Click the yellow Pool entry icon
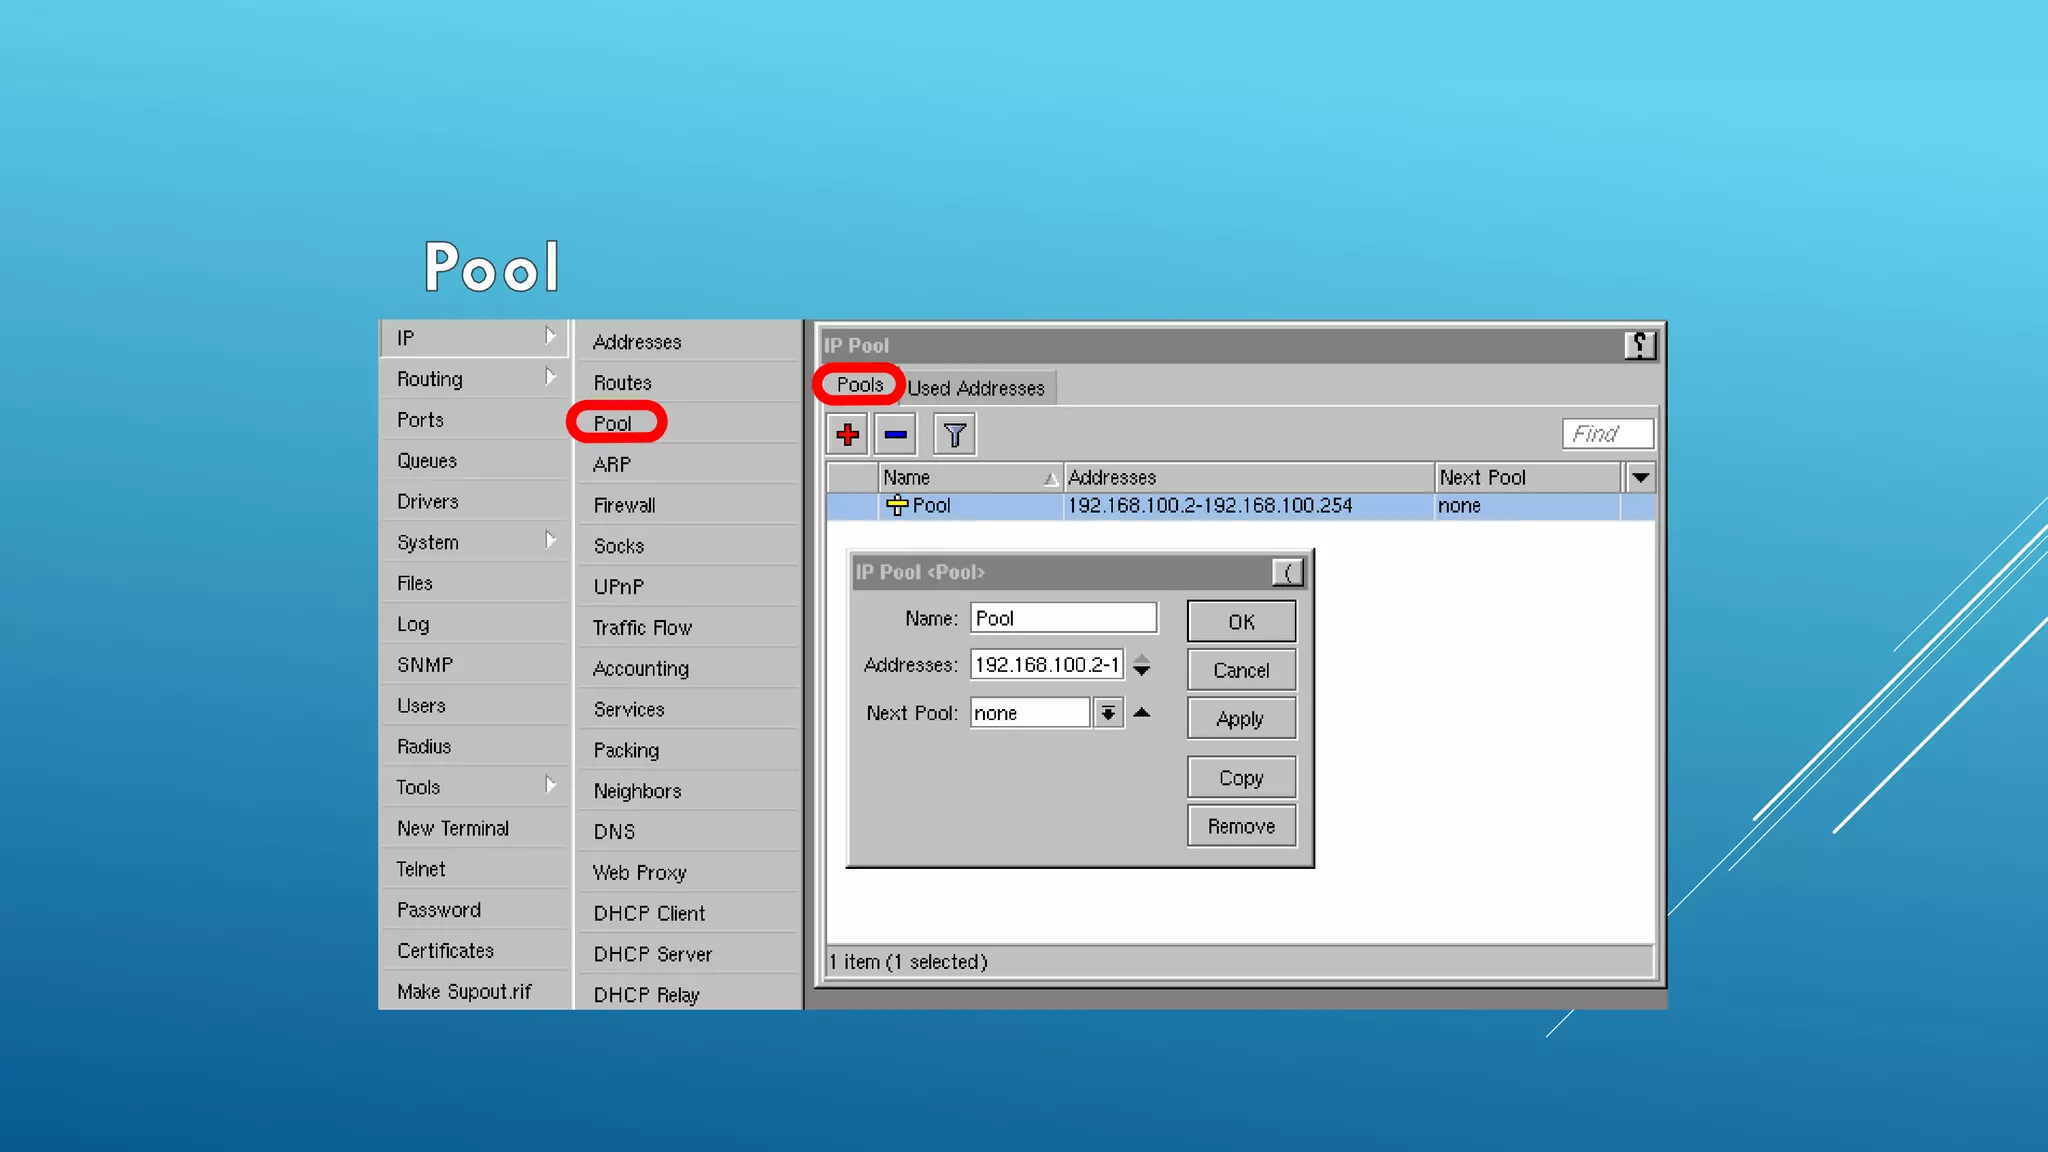Screen dimensions: 2048x1152 coord(897,506)
